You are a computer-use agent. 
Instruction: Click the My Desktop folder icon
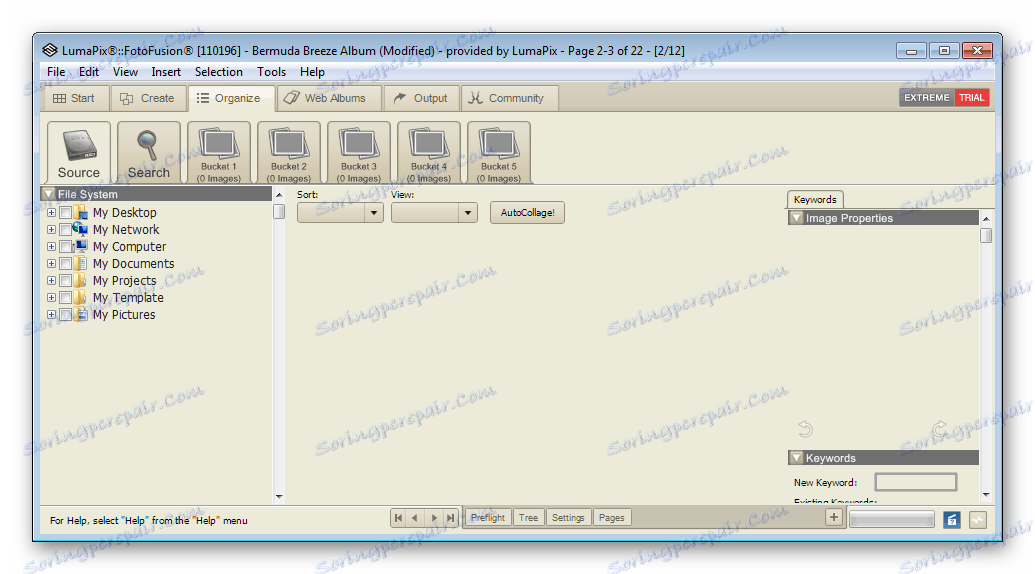click(81, 212)
